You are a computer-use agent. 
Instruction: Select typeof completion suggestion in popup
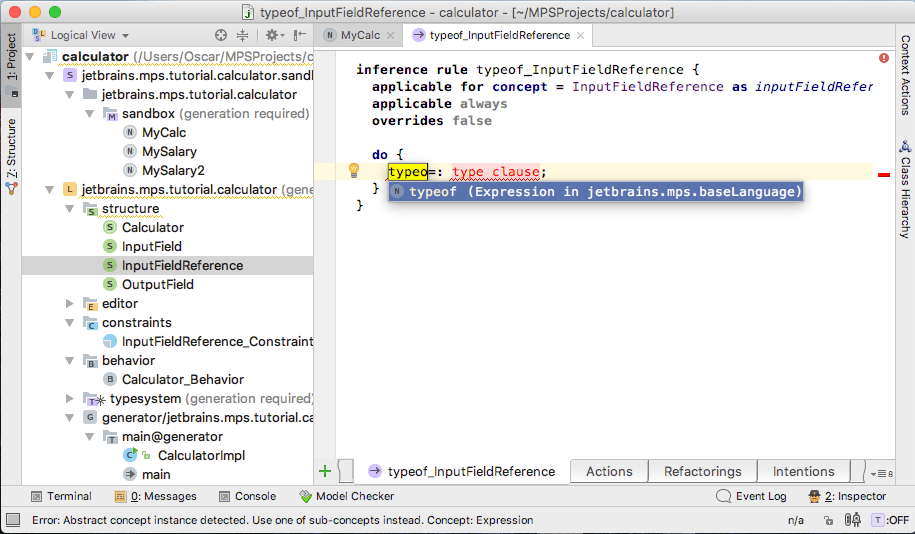[596, 191]
